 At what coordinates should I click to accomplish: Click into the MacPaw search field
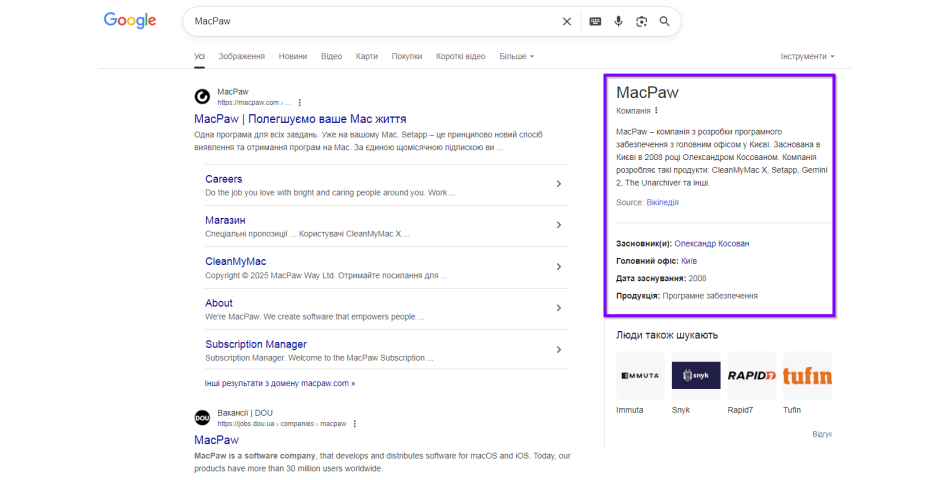(x=373, y=21)
